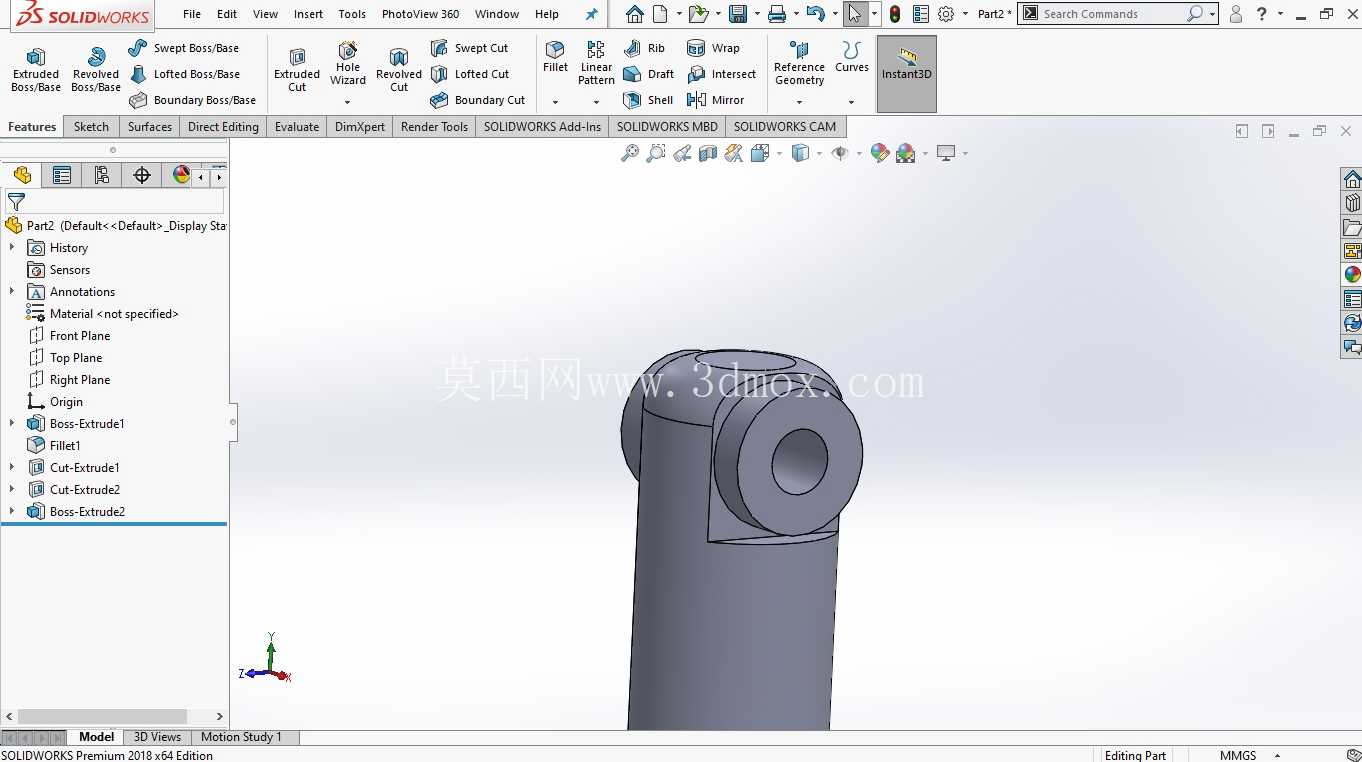Screen dimensions: 1362x762
Task: Expand the Boss-Extrude2 feature
Action: point(12,511)
